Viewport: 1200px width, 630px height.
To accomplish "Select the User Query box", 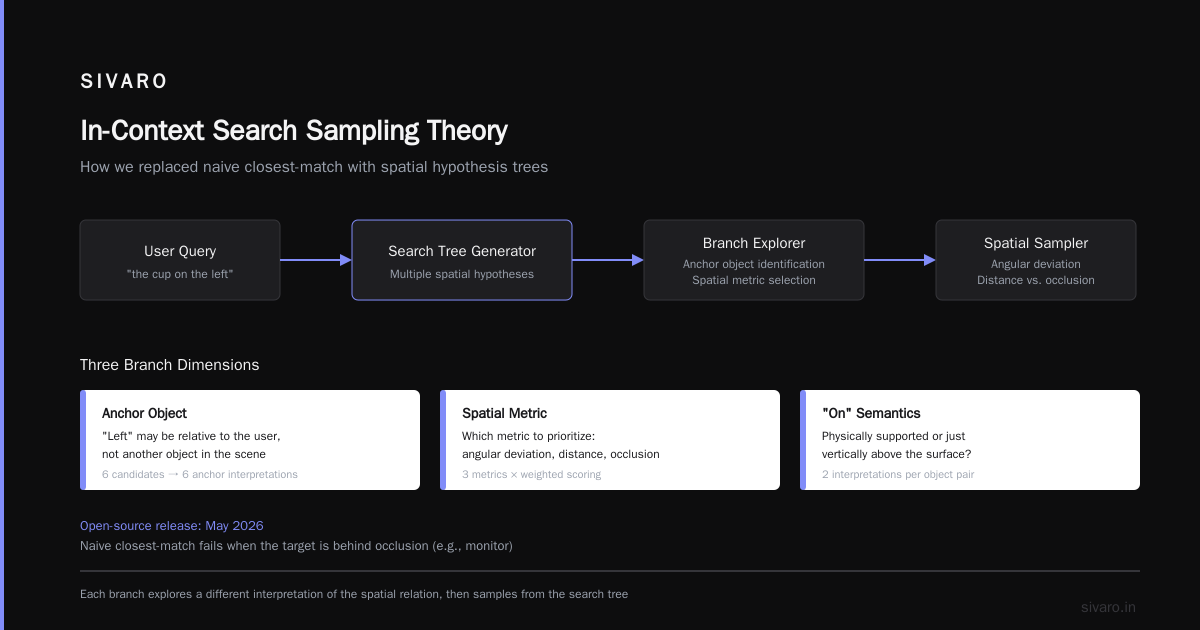I will coord(180,260).
